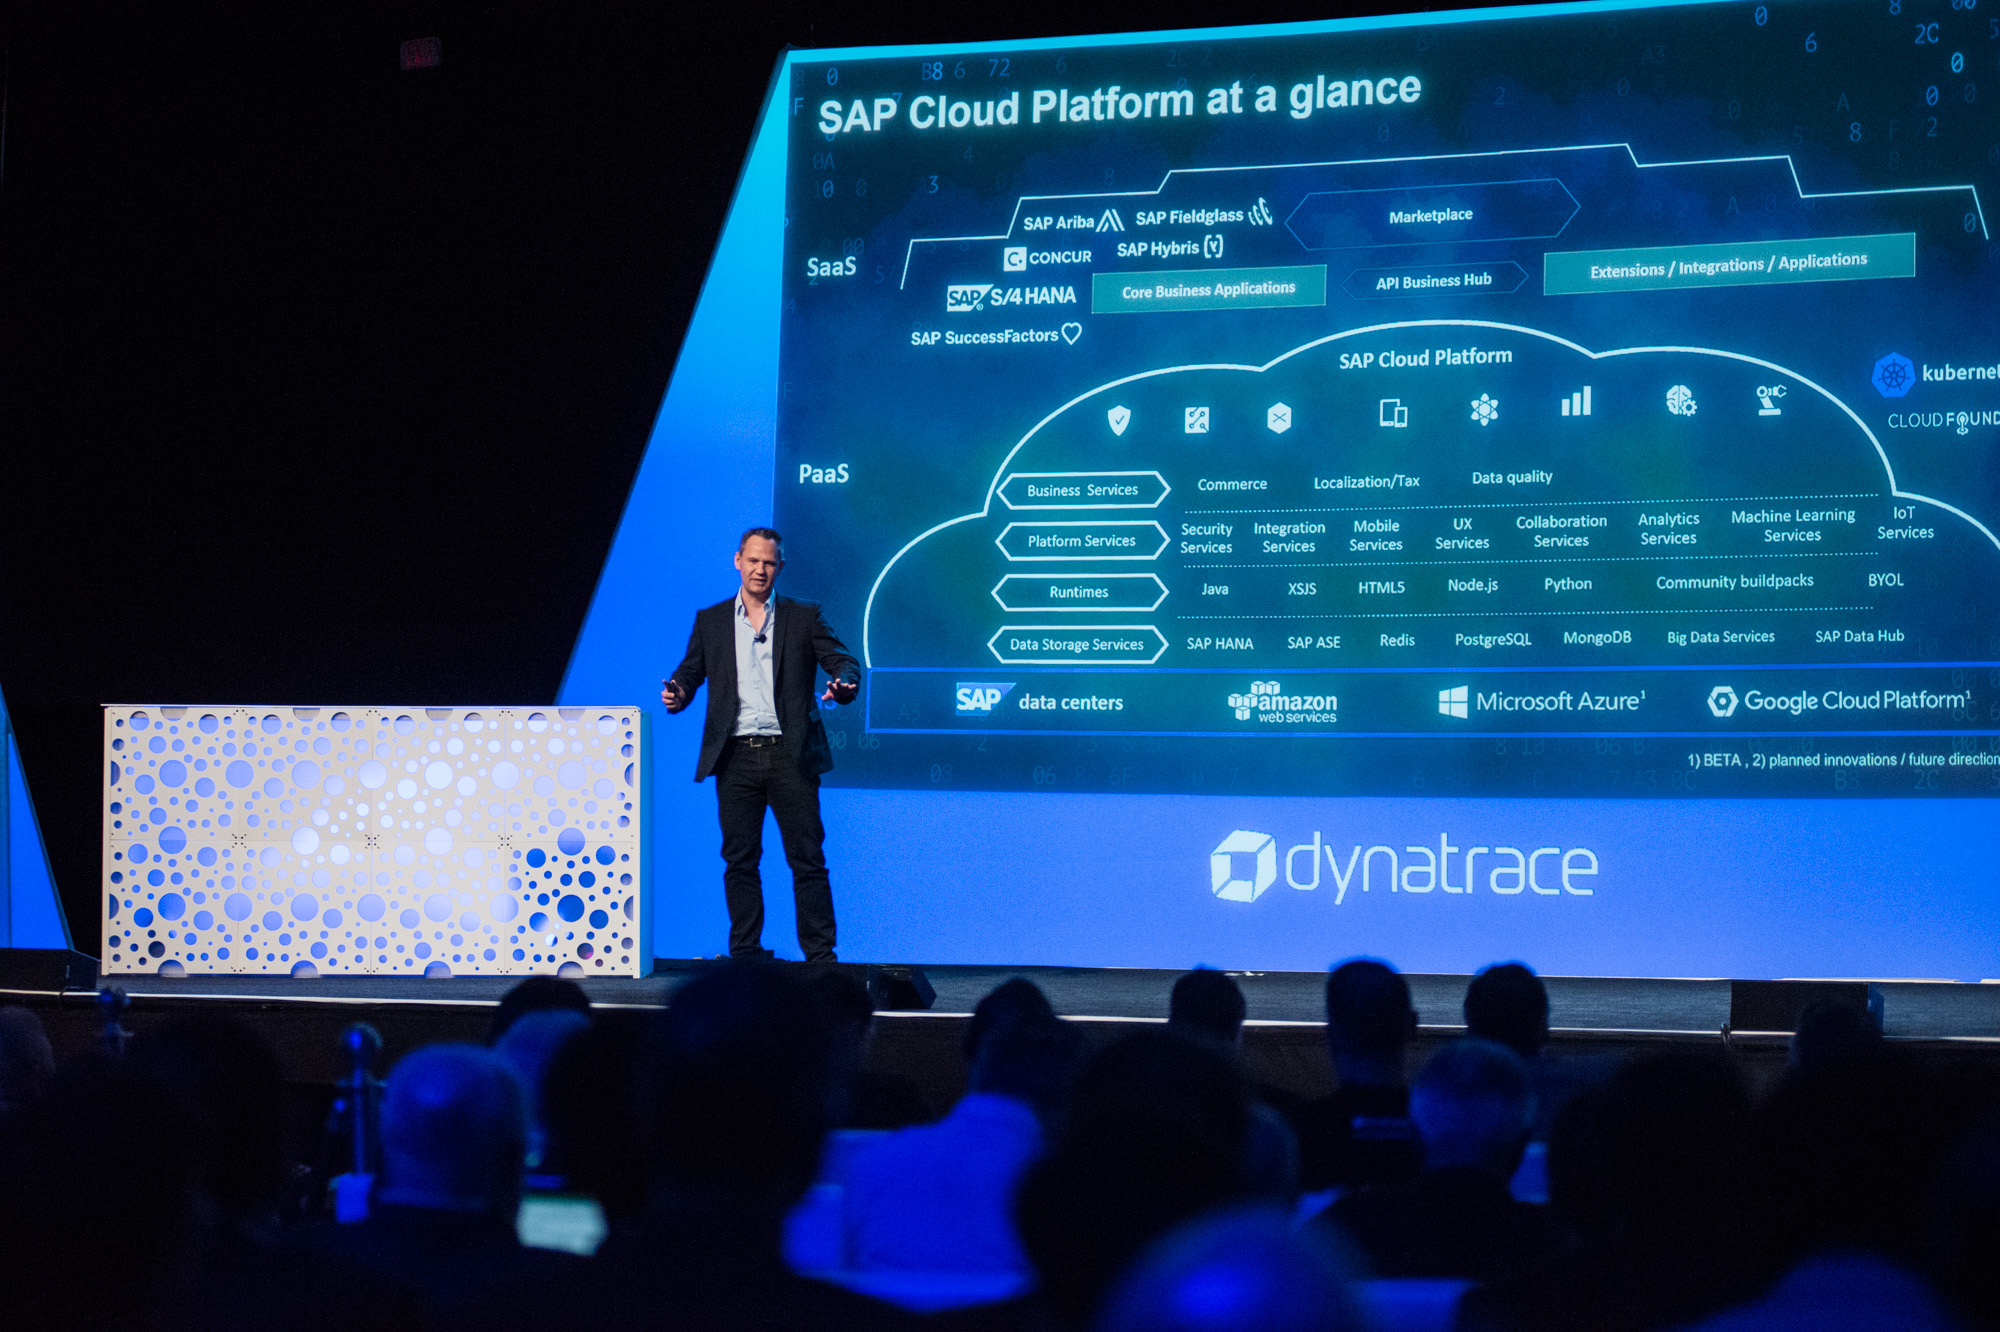Click the SAP Fieldglass signal logo
The width and height of the screenshot is (2000, 1332).
point(1261,211)
